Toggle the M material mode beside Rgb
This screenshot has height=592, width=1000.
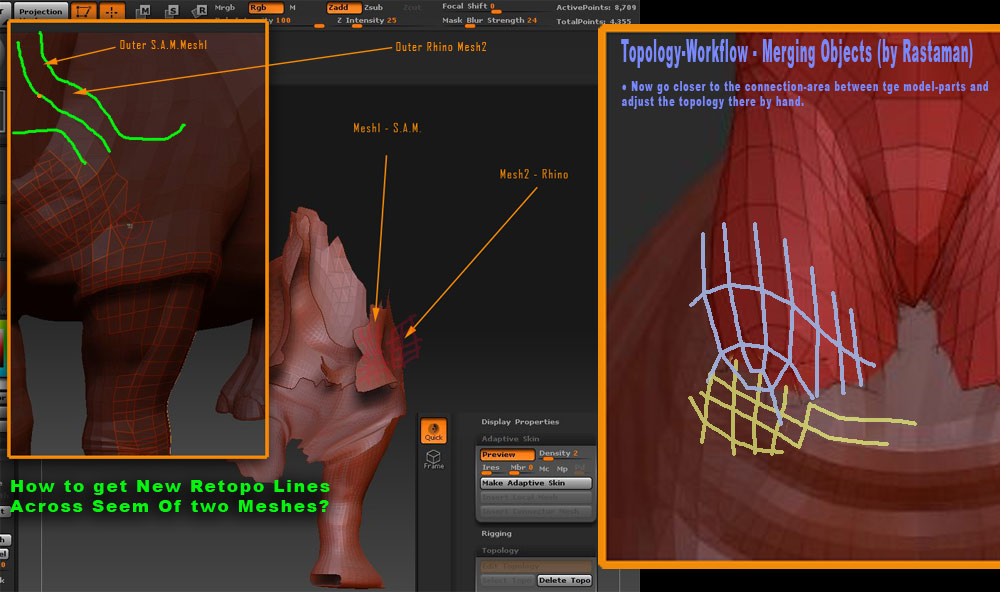click(293, 8)
